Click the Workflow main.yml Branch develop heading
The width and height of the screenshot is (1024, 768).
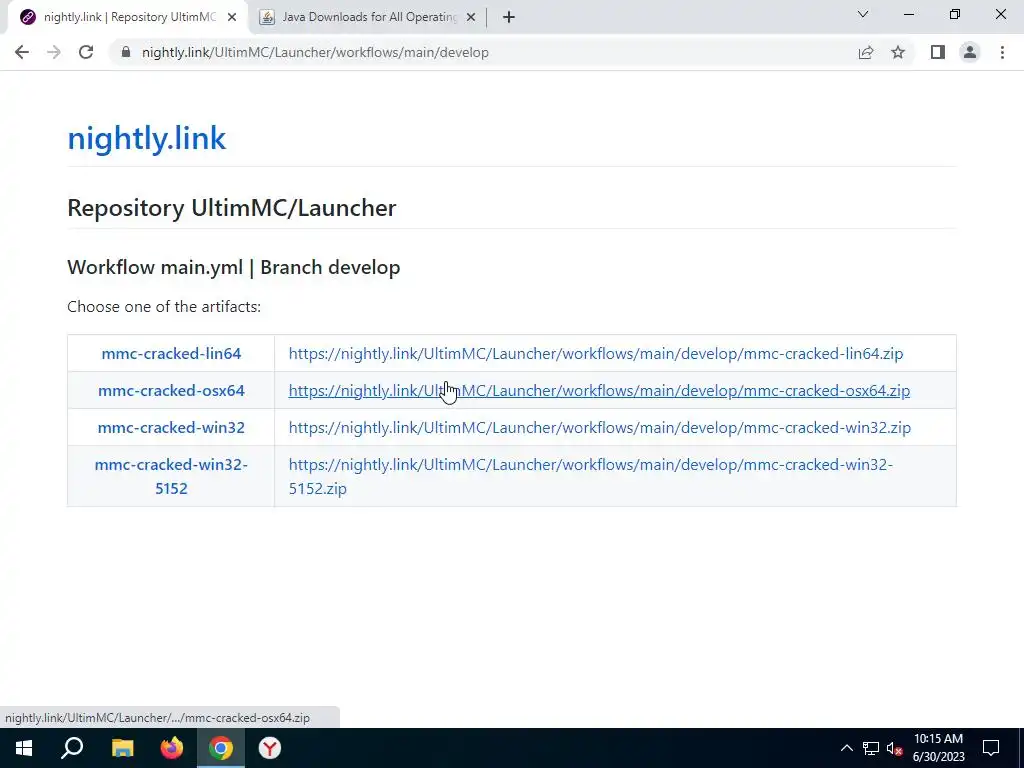tap(233, 267)
